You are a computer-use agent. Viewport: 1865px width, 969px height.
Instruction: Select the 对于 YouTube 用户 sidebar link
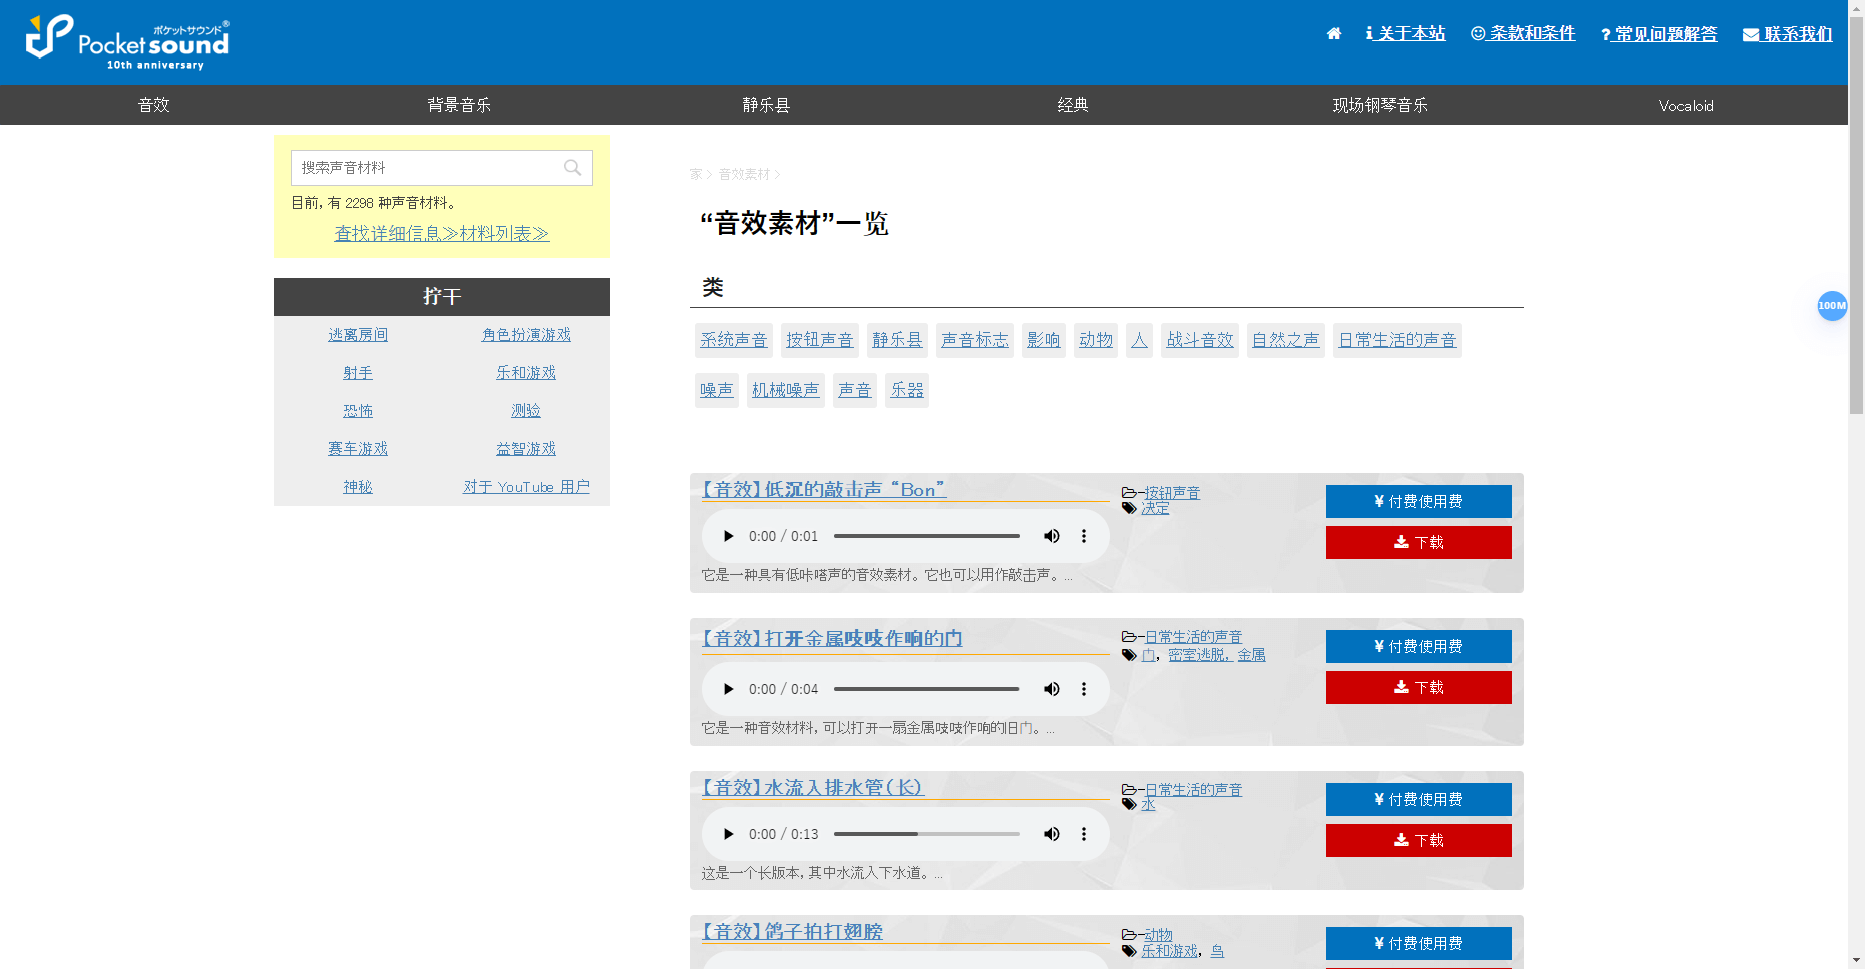(526, 487)
